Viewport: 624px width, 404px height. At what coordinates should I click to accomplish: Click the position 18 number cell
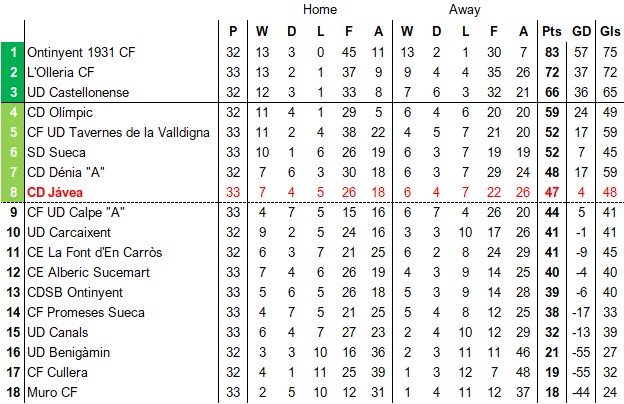coord(14,392)
